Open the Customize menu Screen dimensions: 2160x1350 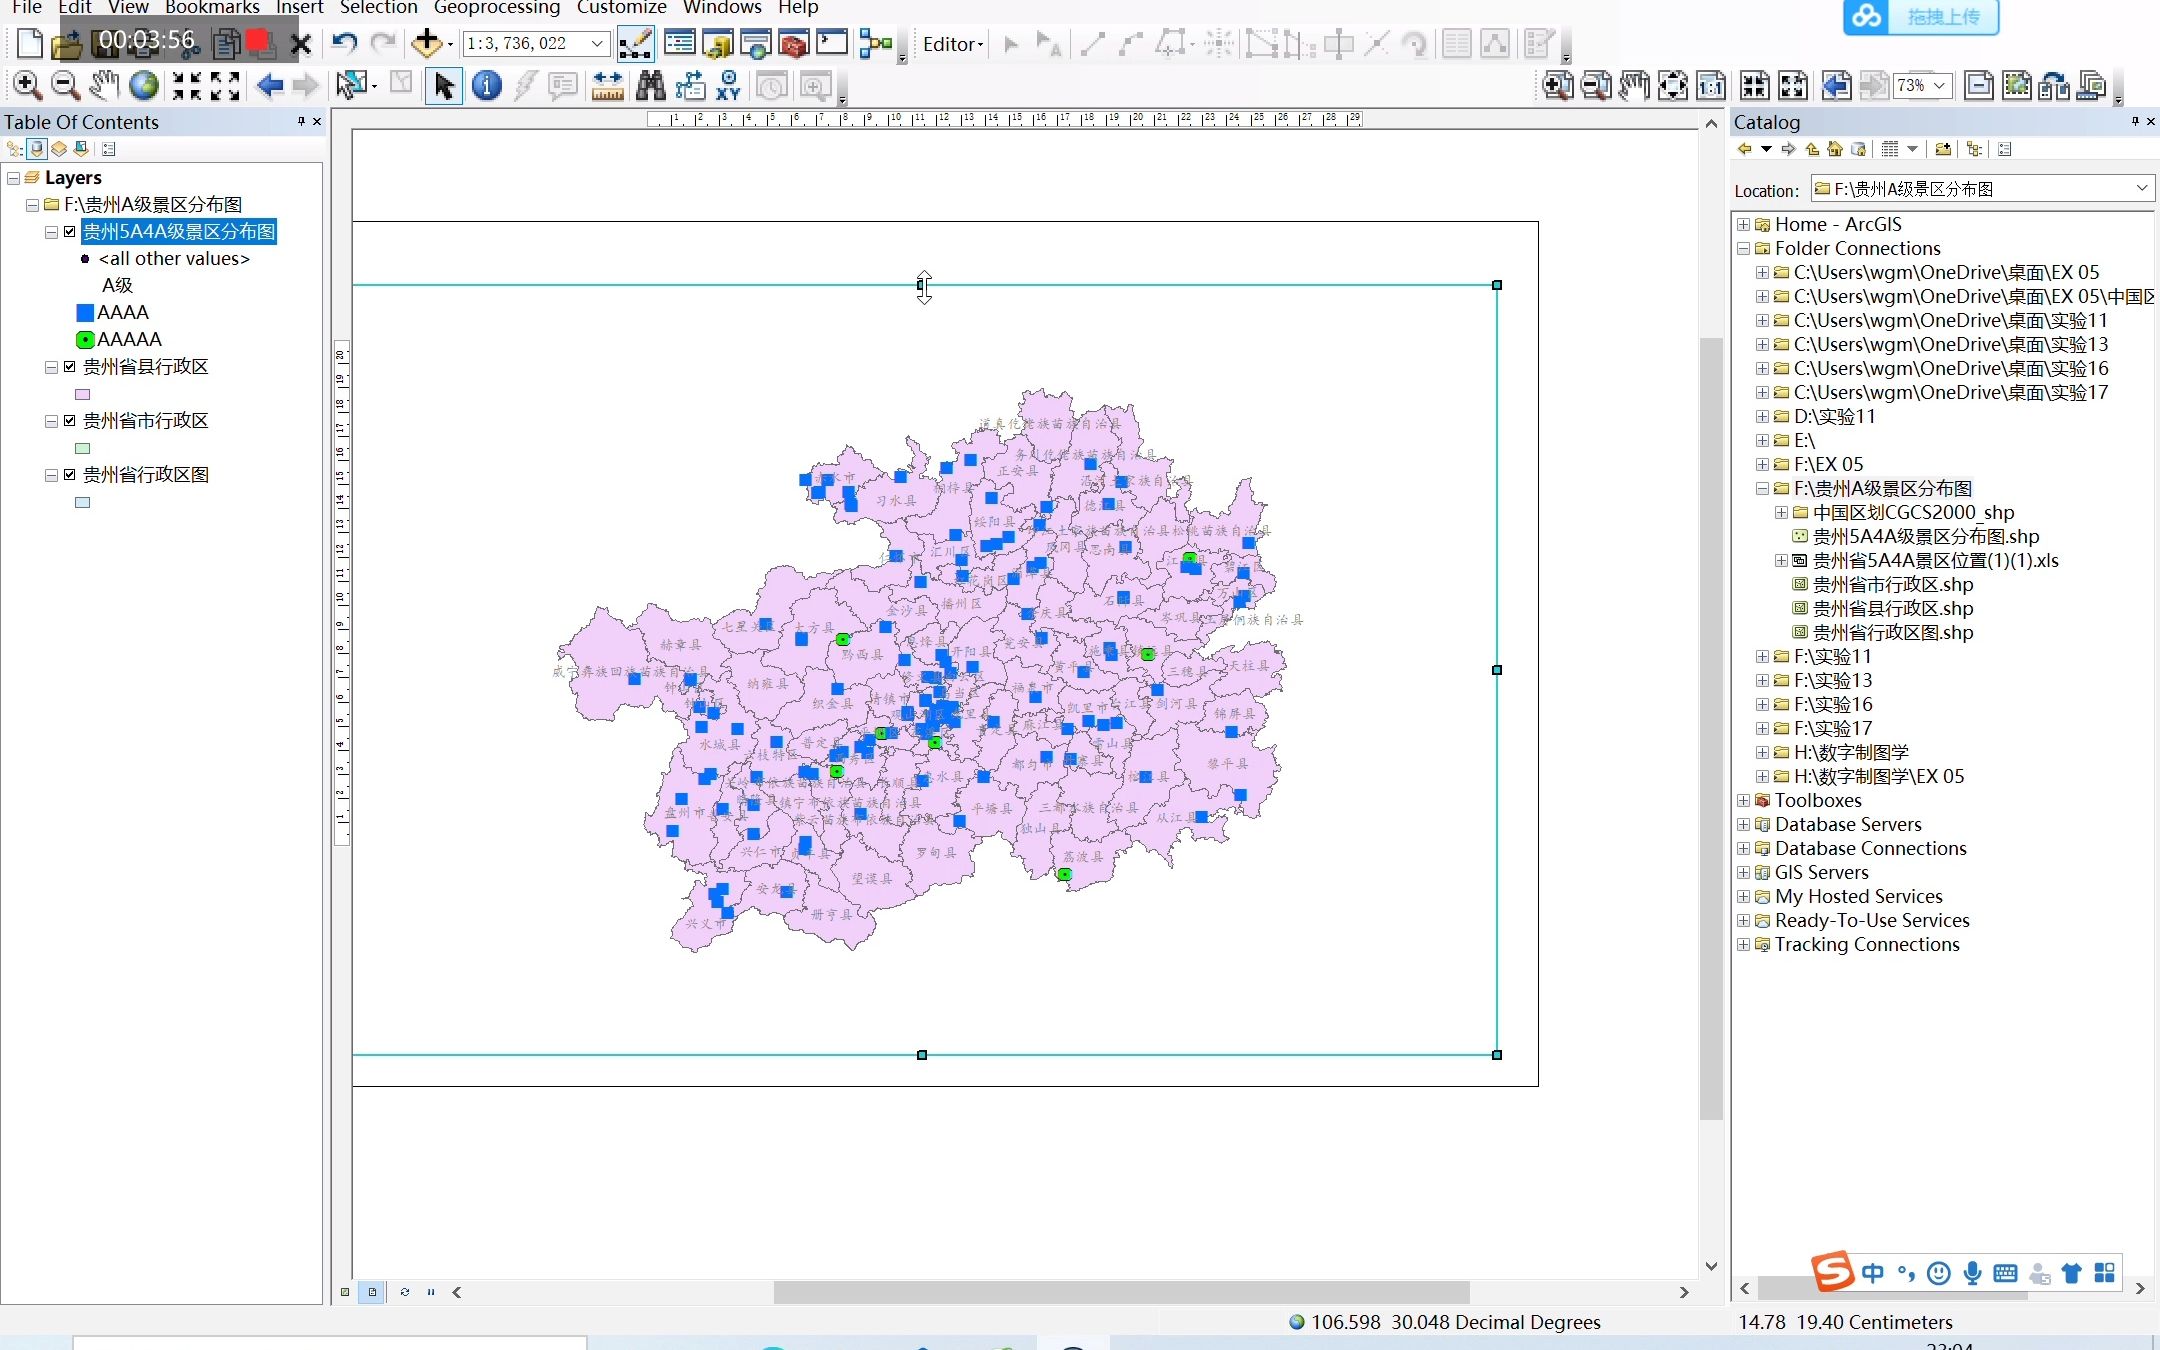tap(621, 8)
